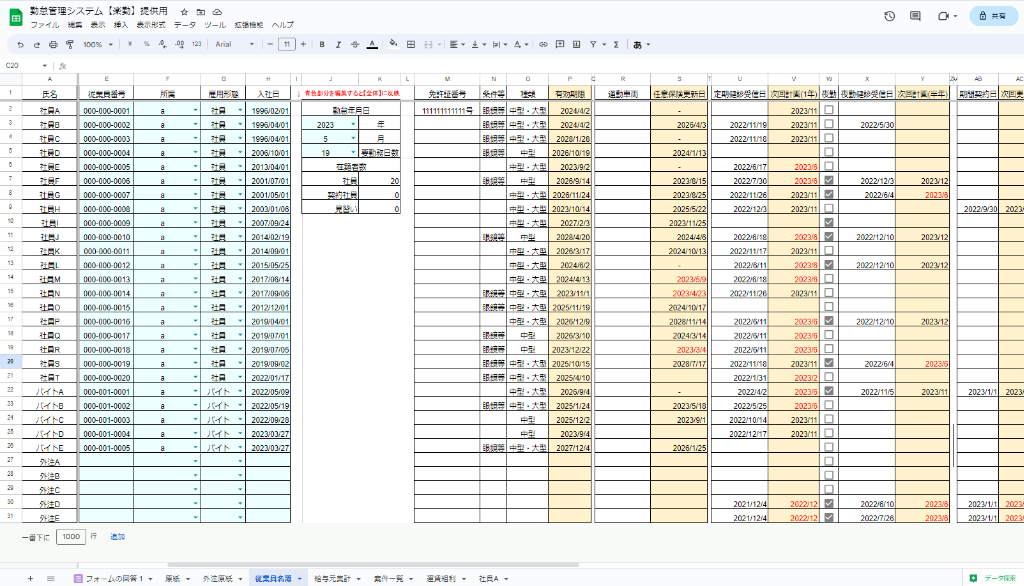
Task: Click the 追加 add rows link
Action: tap(117, 537)
